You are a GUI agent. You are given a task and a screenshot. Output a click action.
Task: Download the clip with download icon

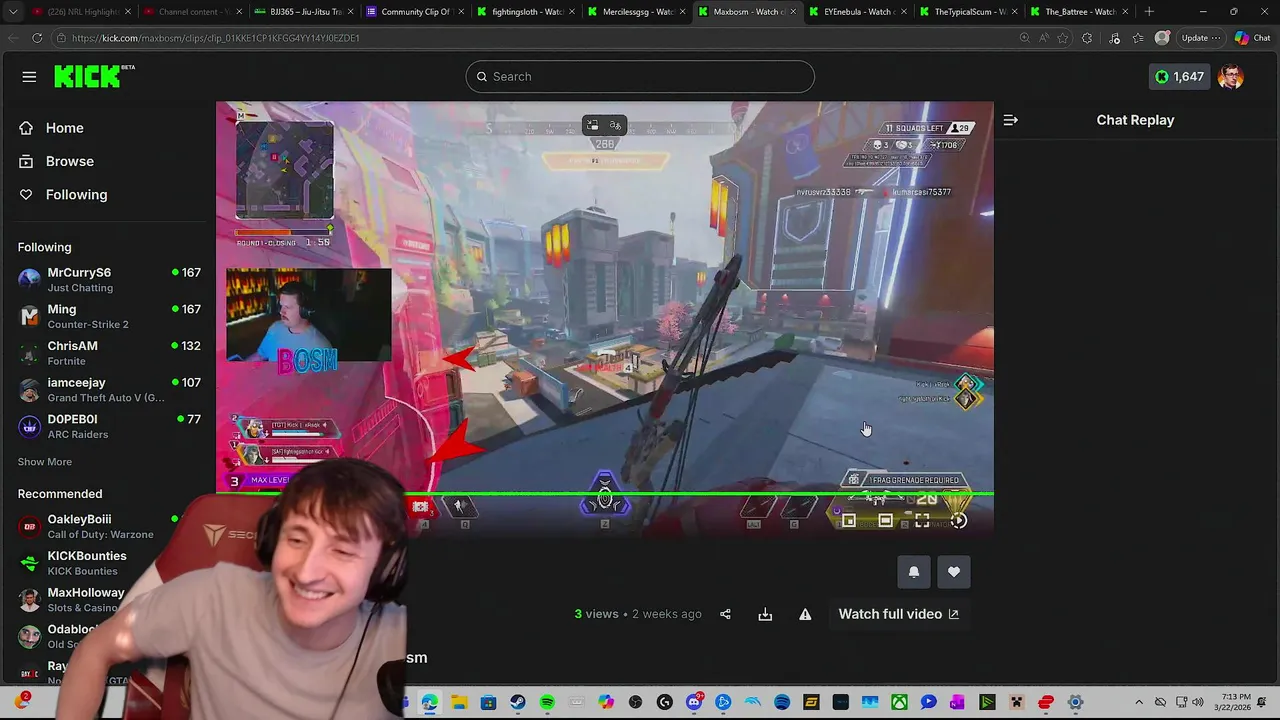point(765,614)
